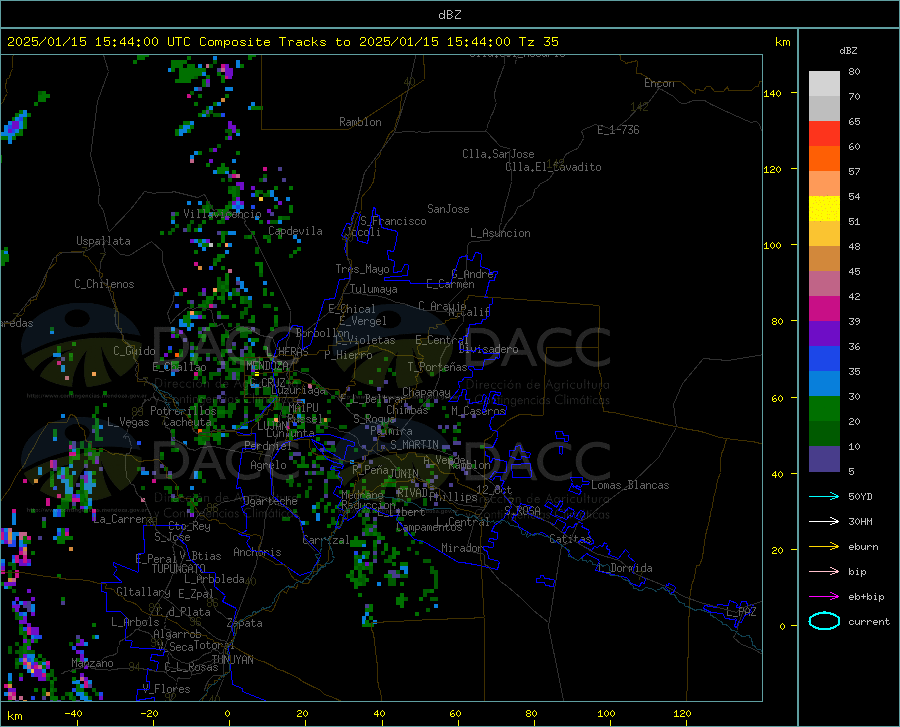The image size is (900, 727).
Task: Click the Villavicencio place label
Action: tap(222, 214)
